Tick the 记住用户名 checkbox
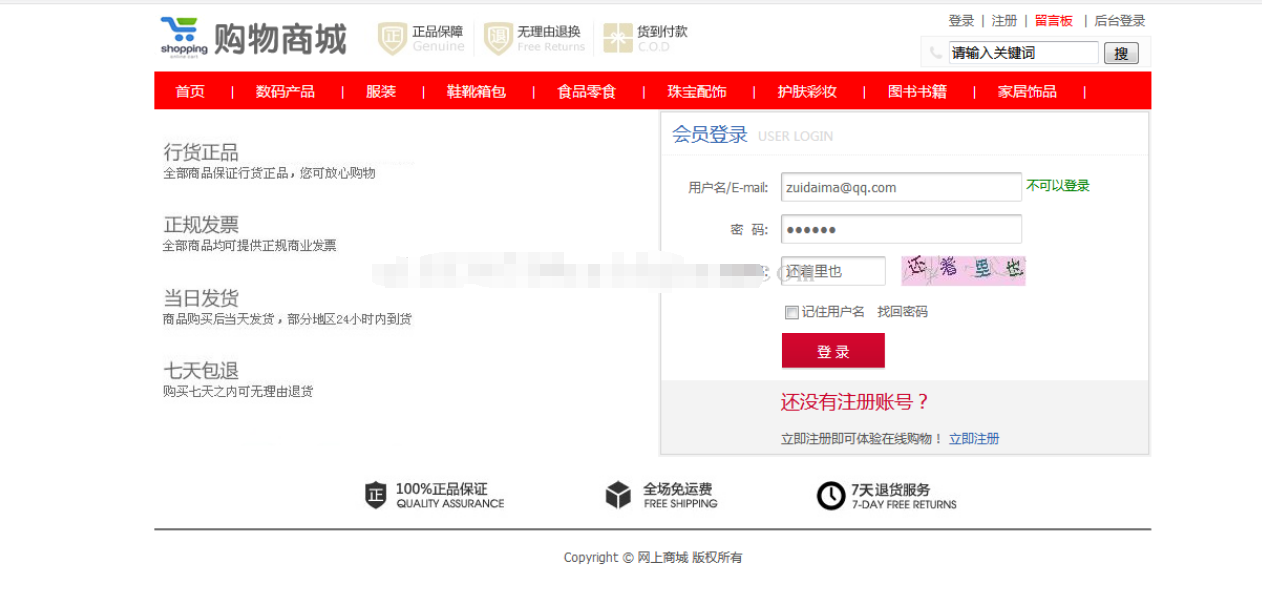This screenshot has width=1262, height=591. pos(792,312)
